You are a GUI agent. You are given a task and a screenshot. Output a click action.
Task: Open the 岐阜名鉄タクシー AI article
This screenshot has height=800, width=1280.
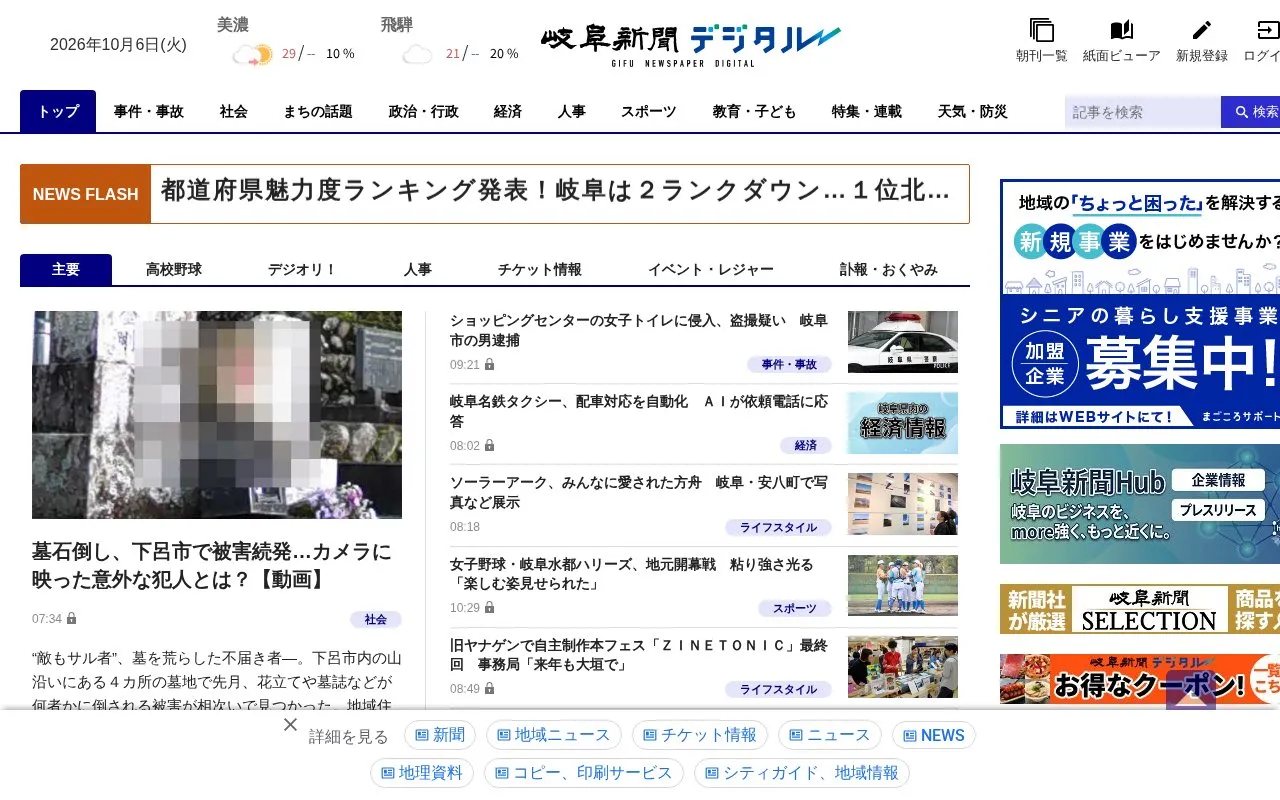(639, 411)
